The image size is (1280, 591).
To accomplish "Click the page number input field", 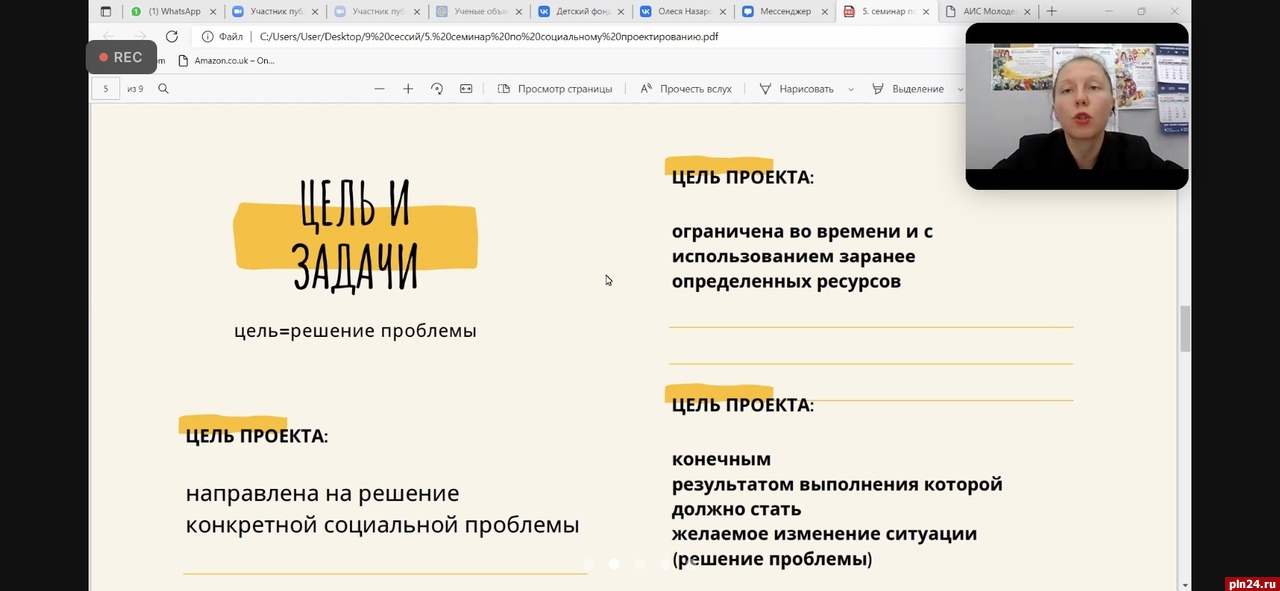I will coord(106,89).
